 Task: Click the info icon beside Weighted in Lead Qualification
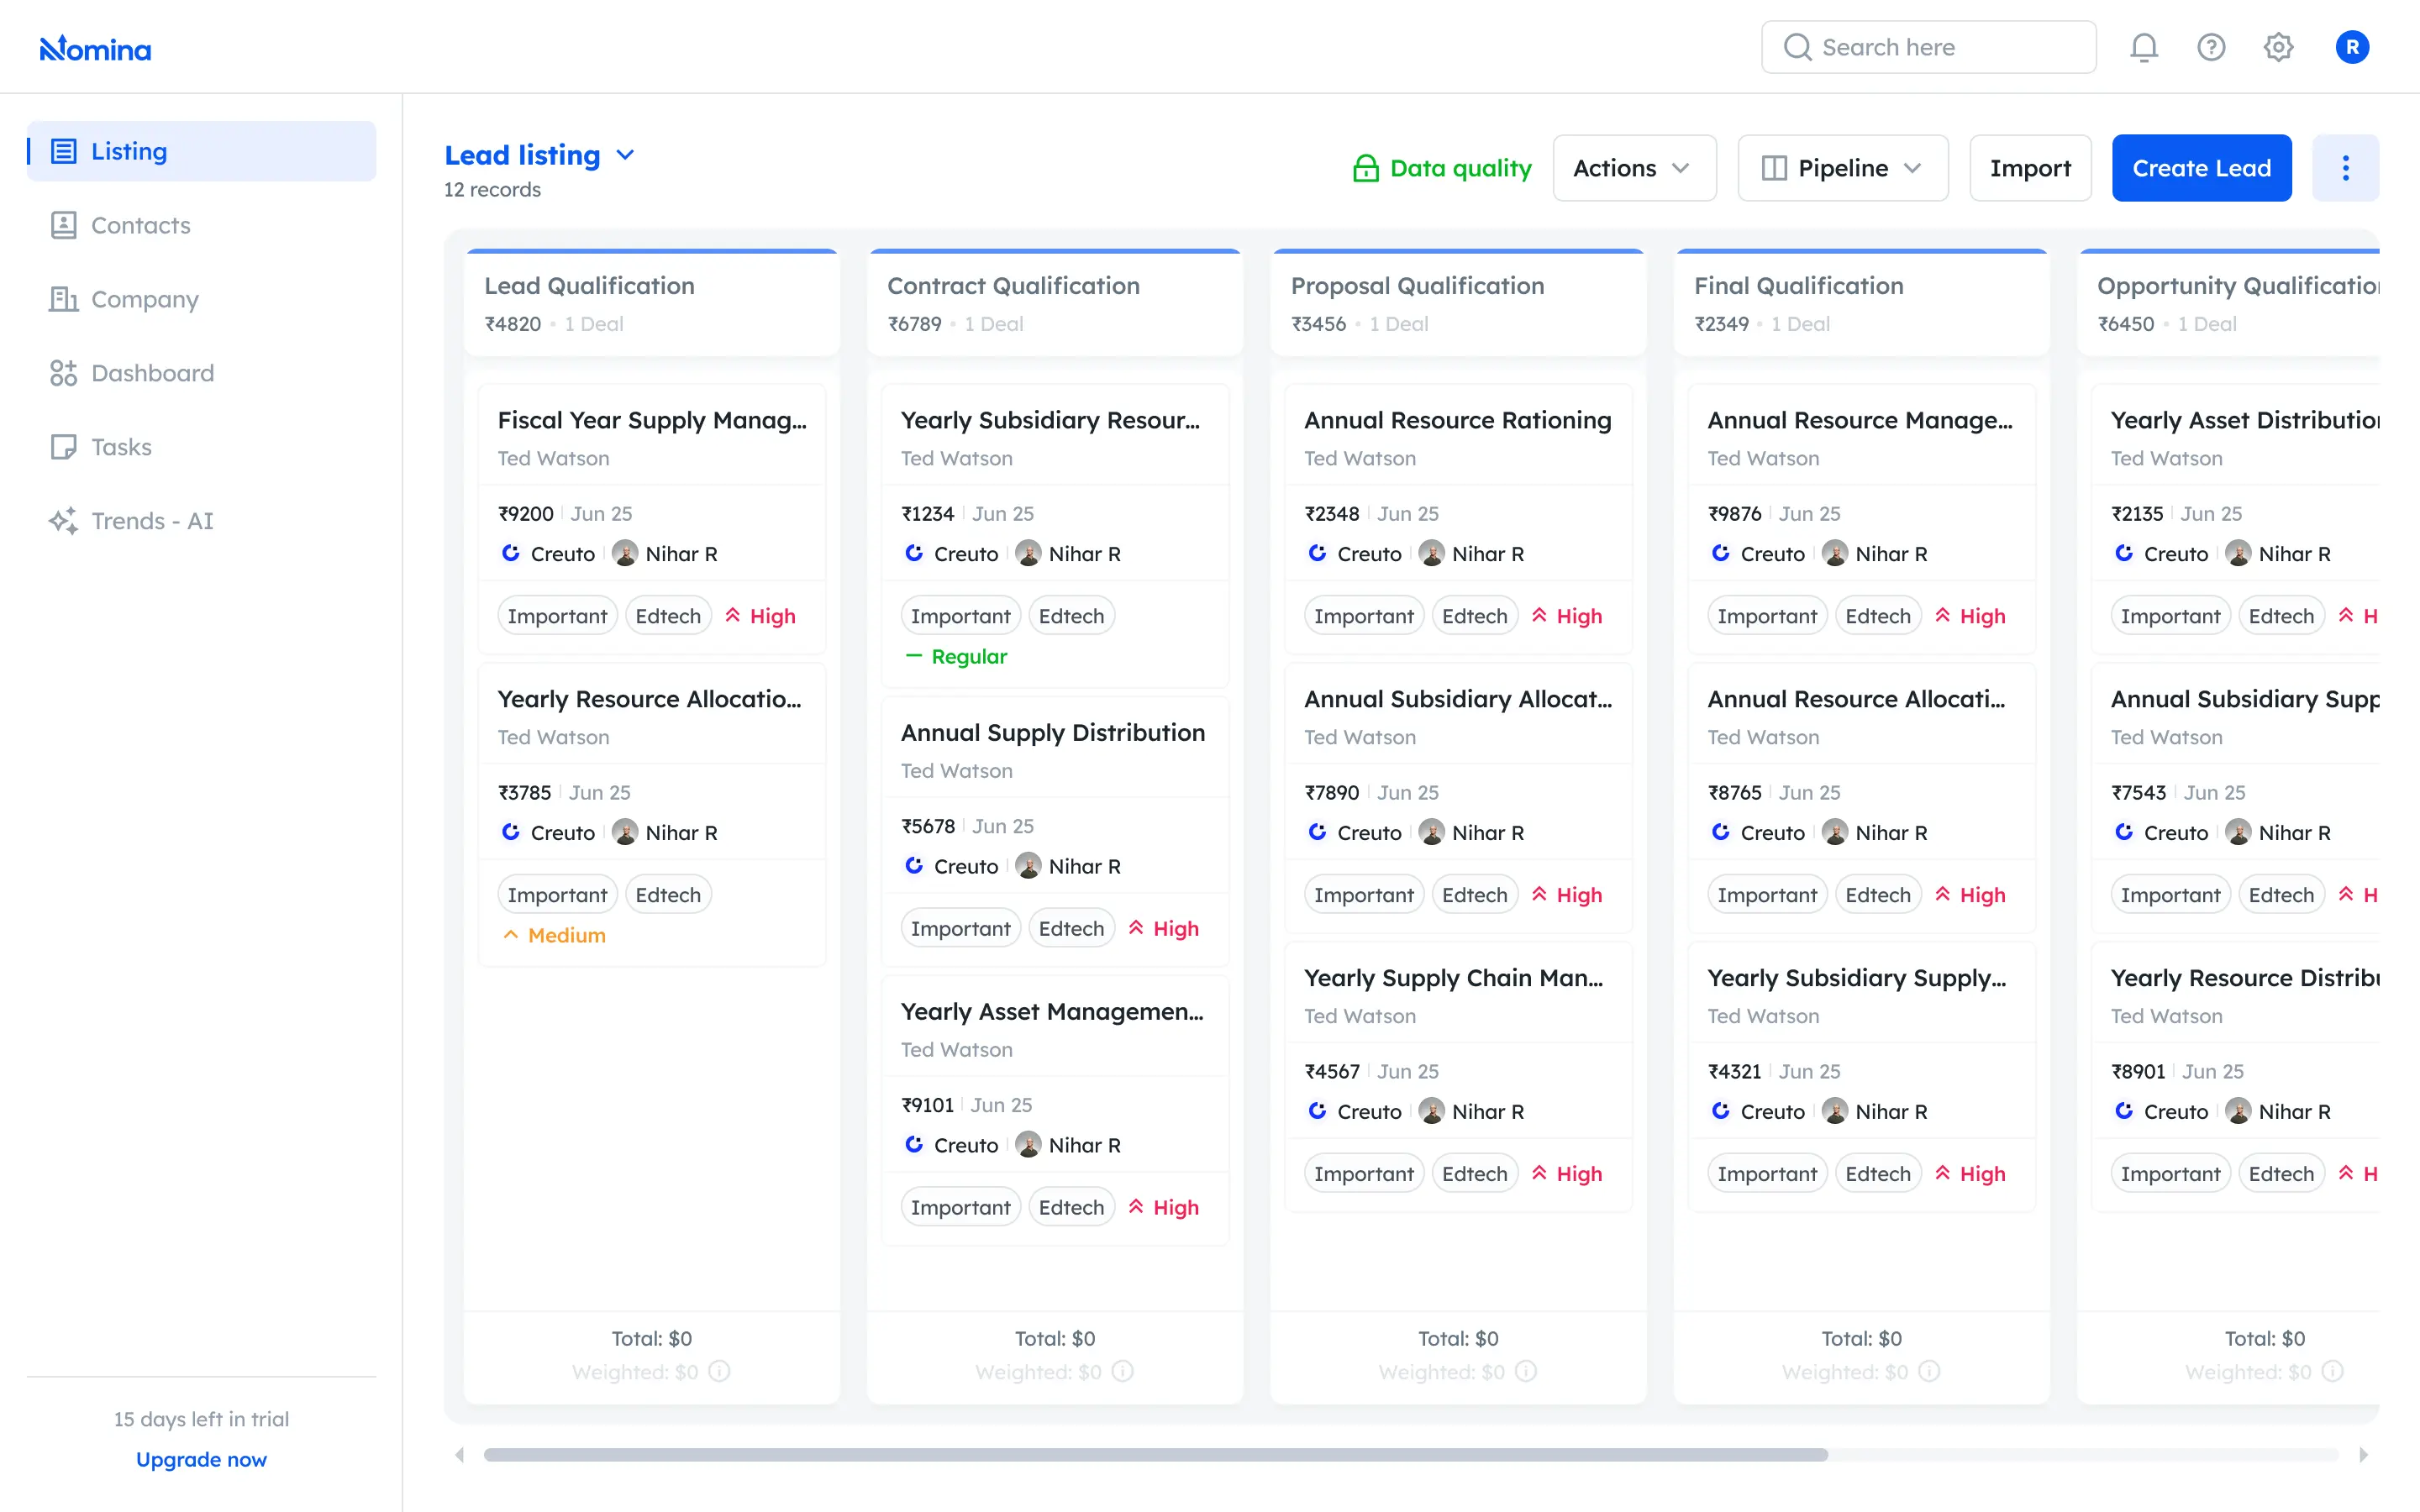[719, 1371]
